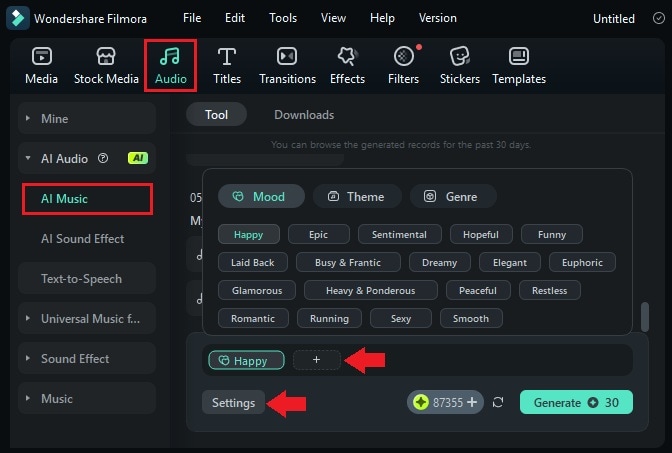Screen dimensions: 672x453
Task: Toggle the Euphoric mood tag
Action: (x=582, y=262)
